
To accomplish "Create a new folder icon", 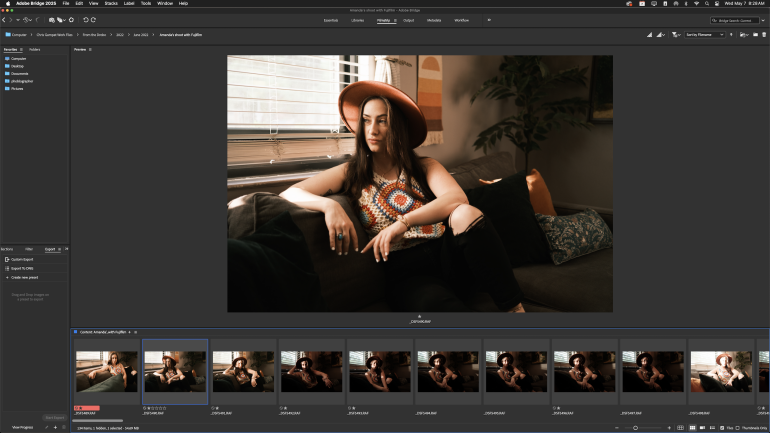I will (x=755, y=34).
